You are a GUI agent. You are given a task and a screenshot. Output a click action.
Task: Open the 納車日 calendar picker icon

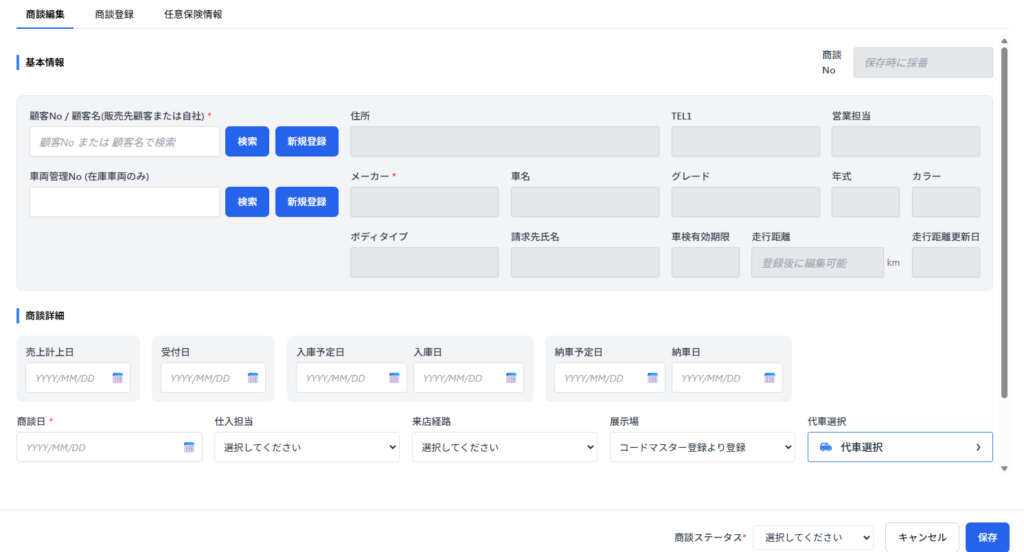769,378
